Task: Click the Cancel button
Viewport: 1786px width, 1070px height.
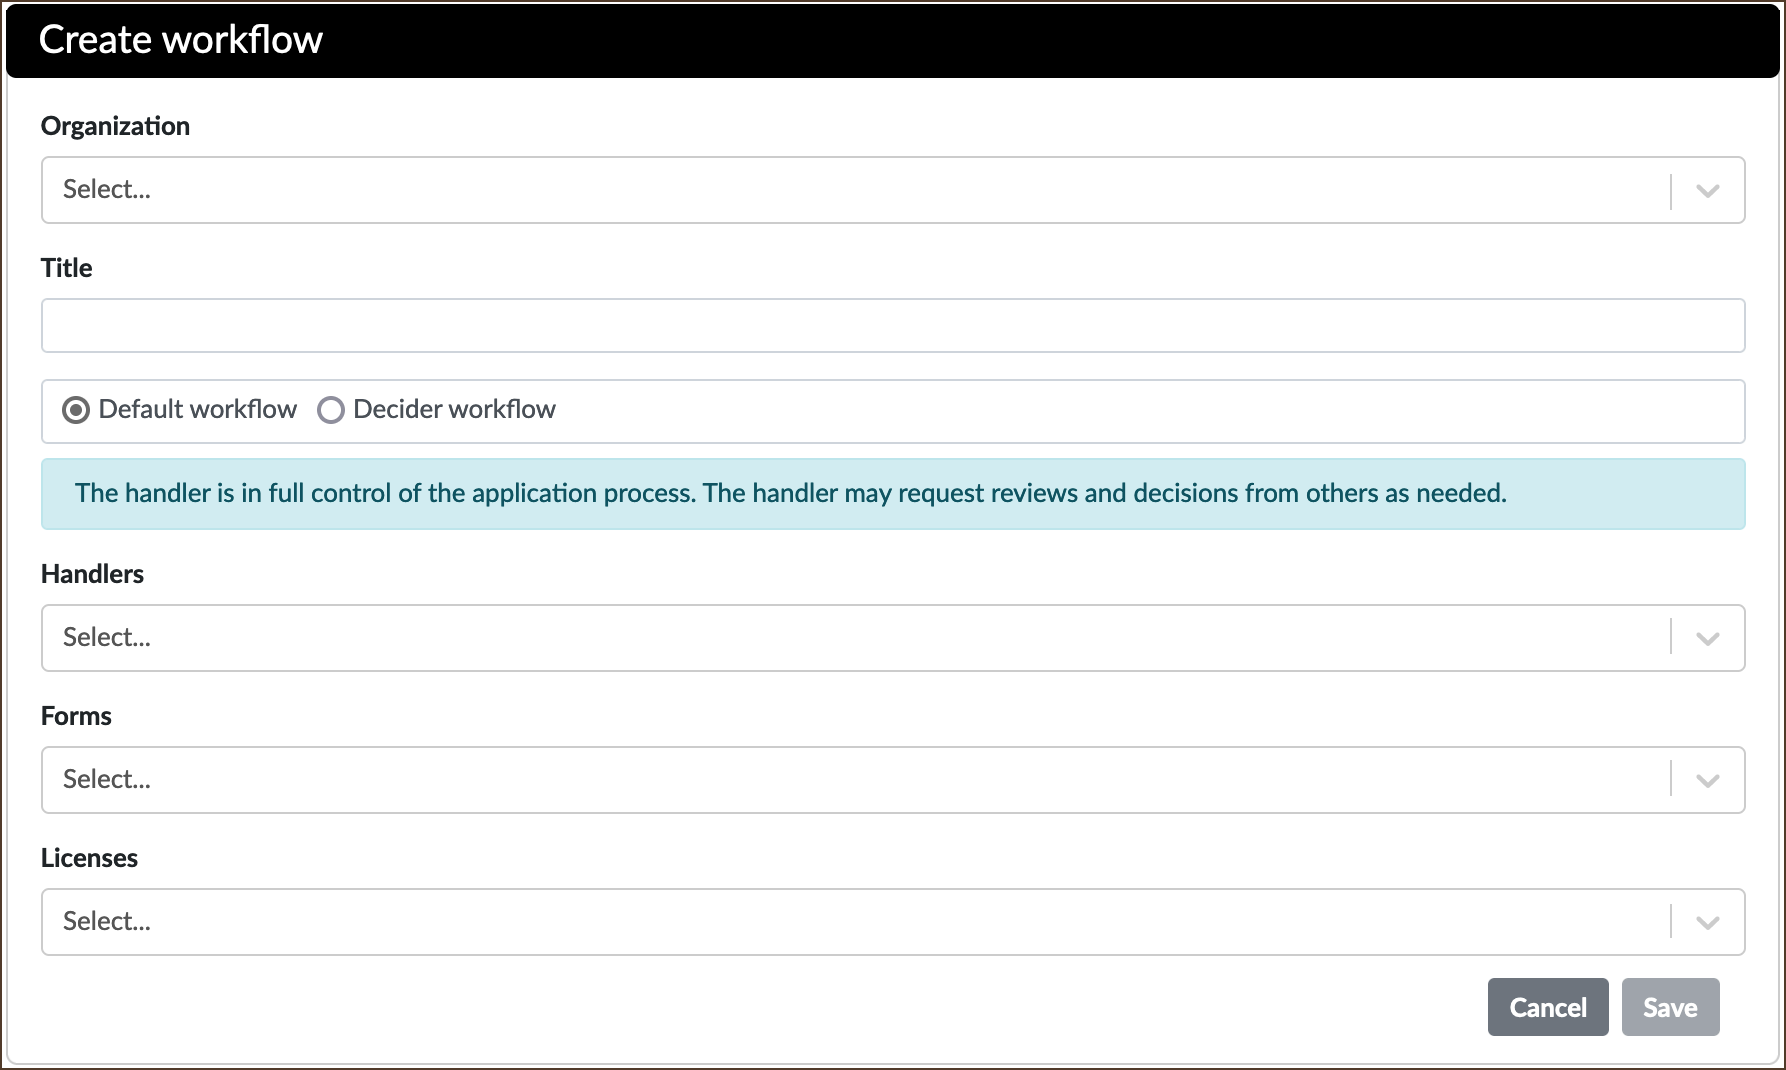Action: (x=1548, y=1007)
